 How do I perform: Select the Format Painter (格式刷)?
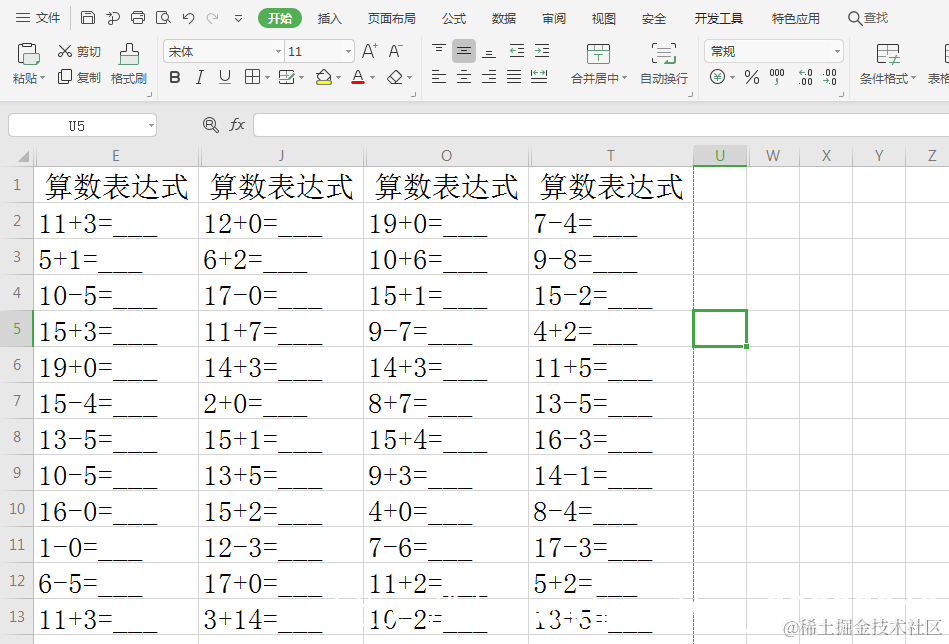coord(128,64)
